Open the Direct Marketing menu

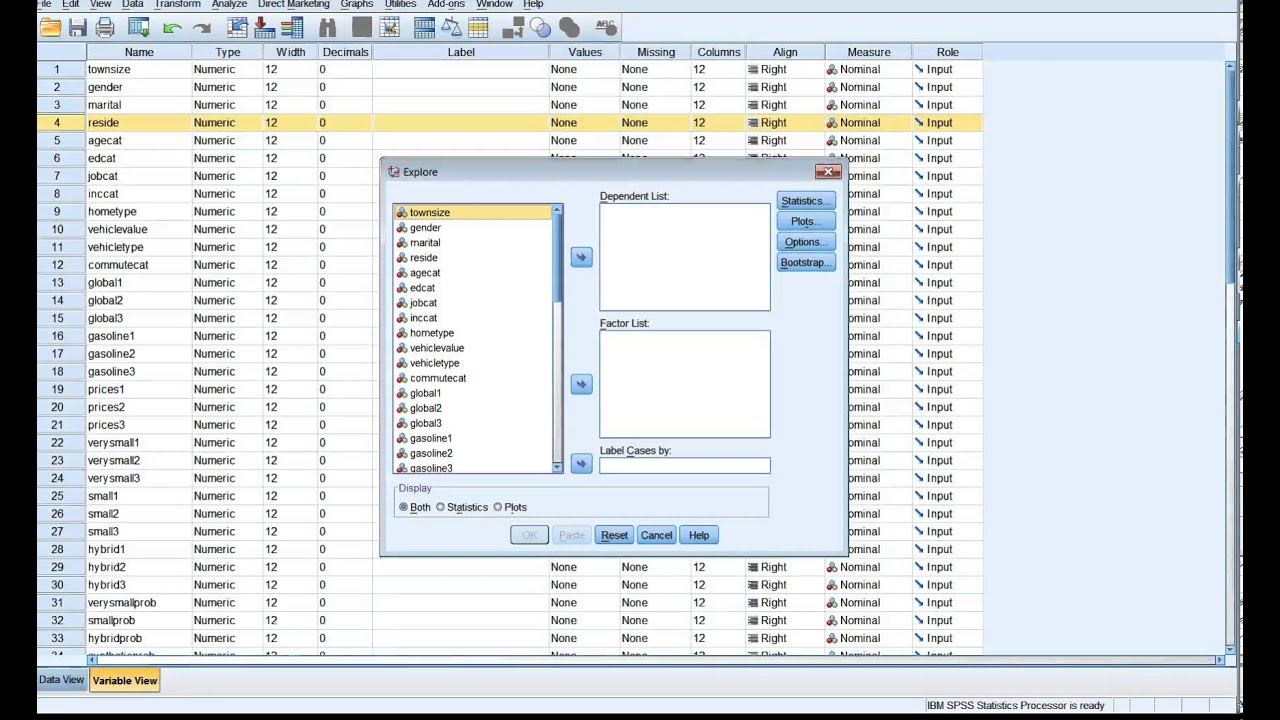point(293,4)
